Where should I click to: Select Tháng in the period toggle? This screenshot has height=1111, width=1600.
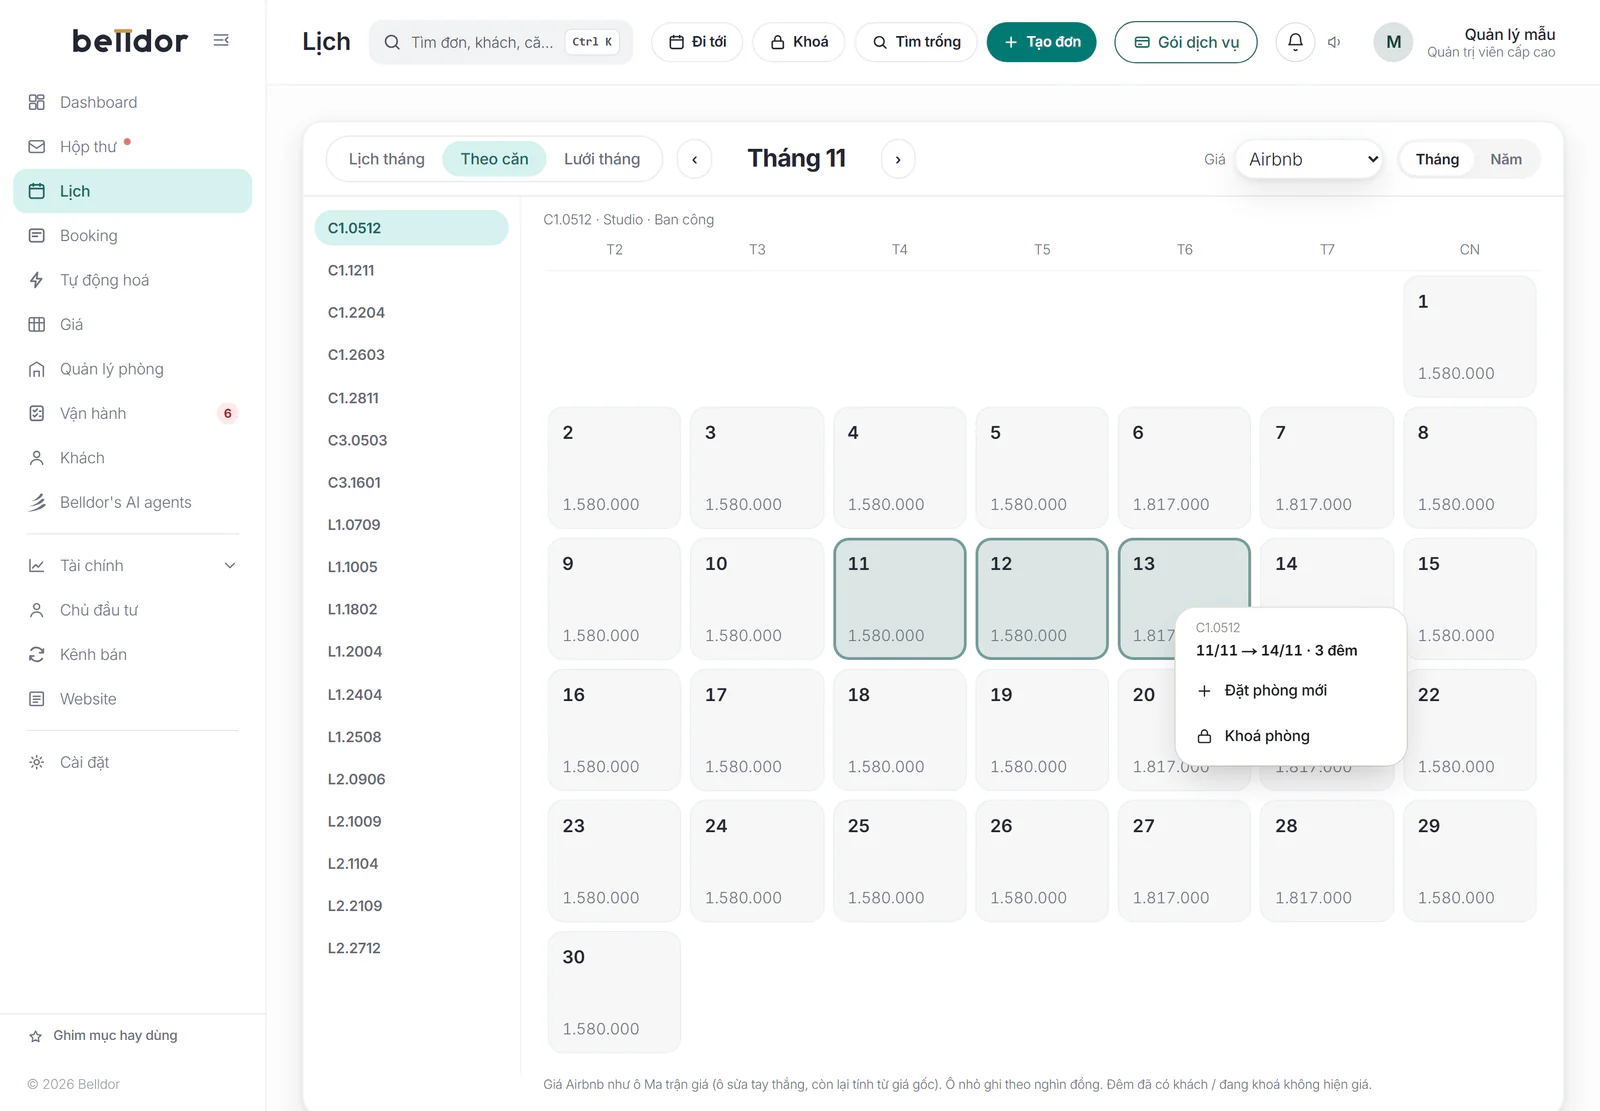(x=1437, y=159)
